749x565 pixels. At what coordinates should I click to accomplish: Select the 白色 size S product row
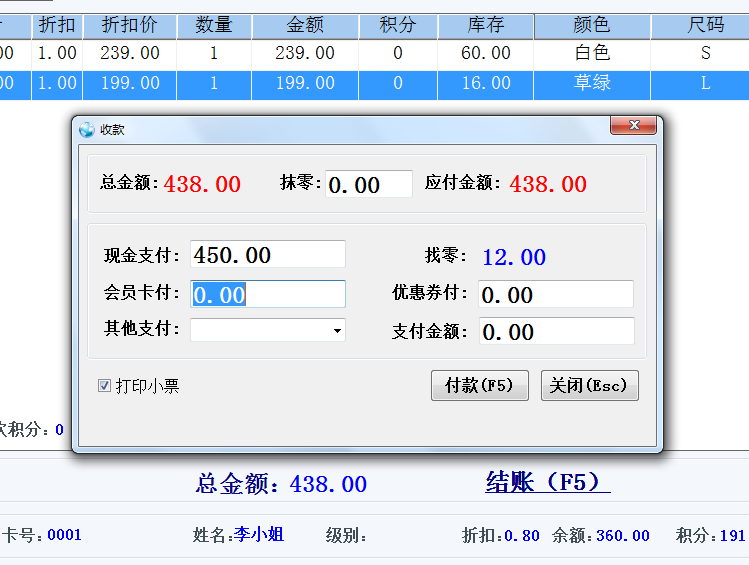tap(400, 54)
